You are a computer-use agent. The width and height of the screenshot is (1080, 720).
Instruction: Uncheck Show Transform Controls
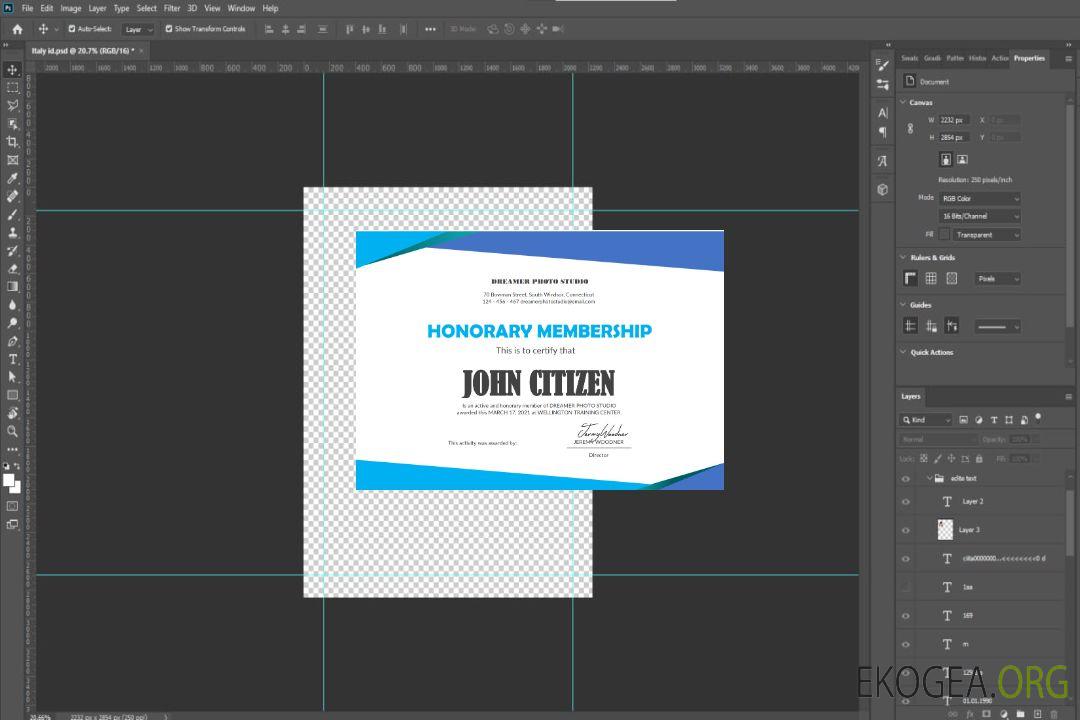pos(169,29)
